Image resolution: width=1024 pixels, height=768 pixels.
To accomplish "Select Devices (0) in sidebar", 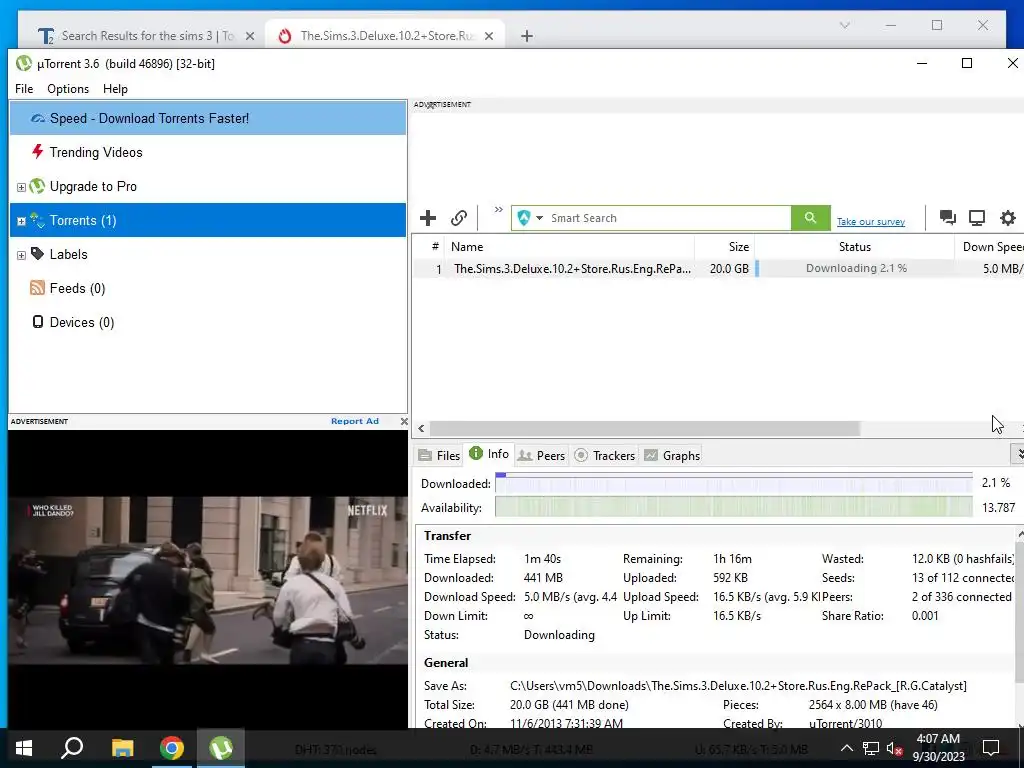I will (82, 322).
